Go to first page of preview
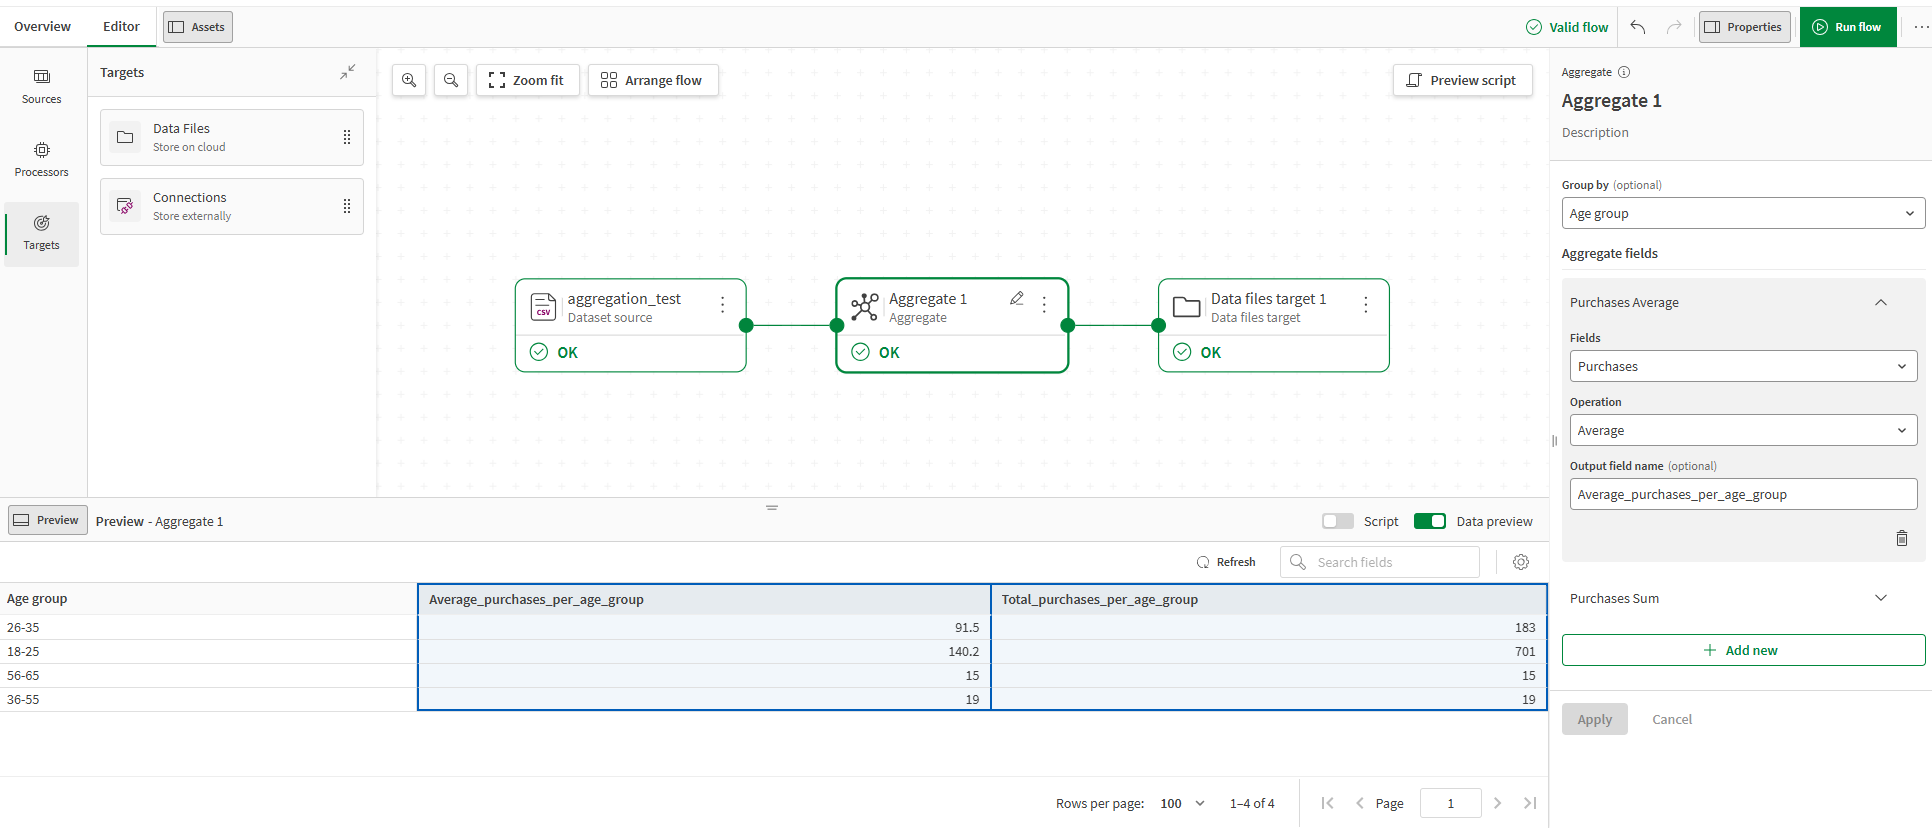The image size is (1932, 828). pyautogui.click(x=1327, y=803)
